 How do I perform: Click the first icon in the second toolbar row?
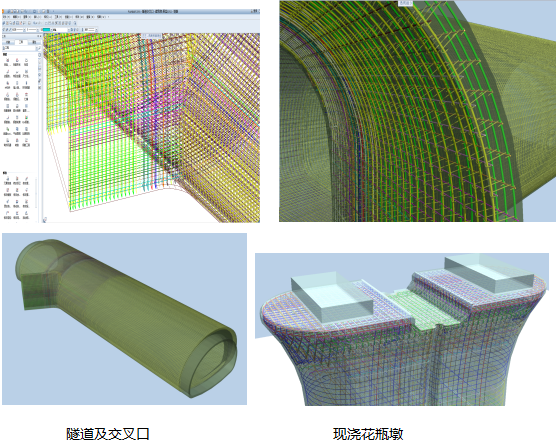pos(4,23)
